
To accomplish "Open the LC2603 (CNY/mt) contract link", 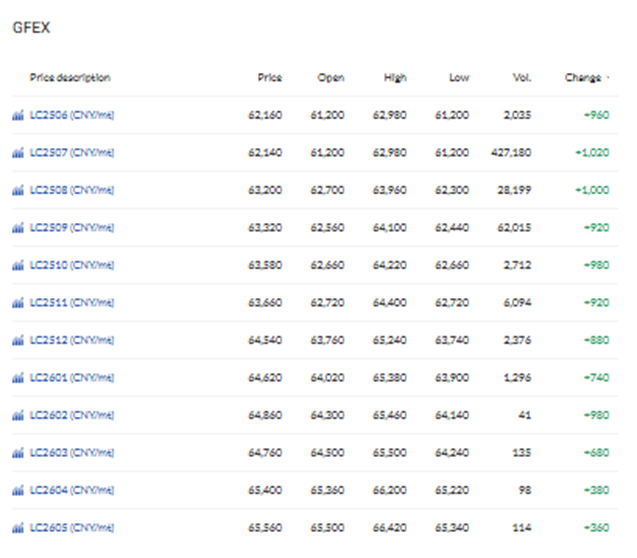I will click(72, 452).
